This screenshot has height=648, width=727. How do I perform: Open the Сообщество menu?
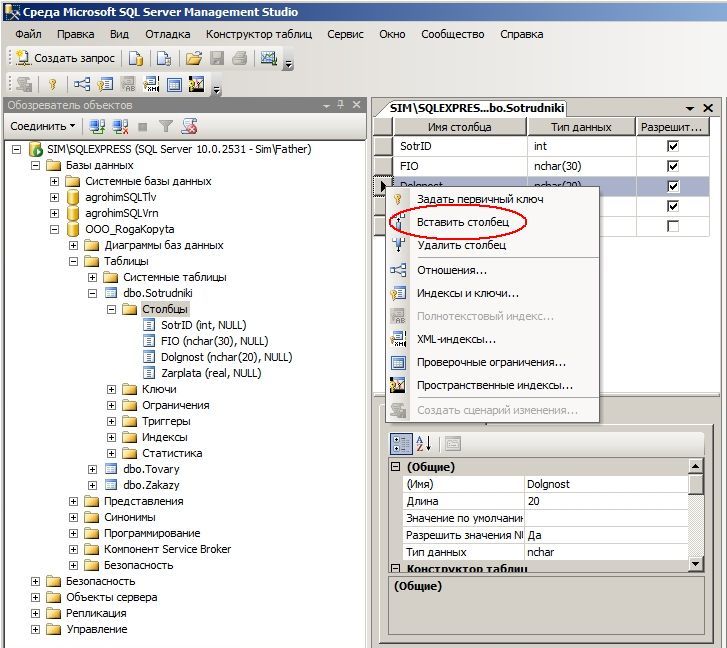[453, 34]
